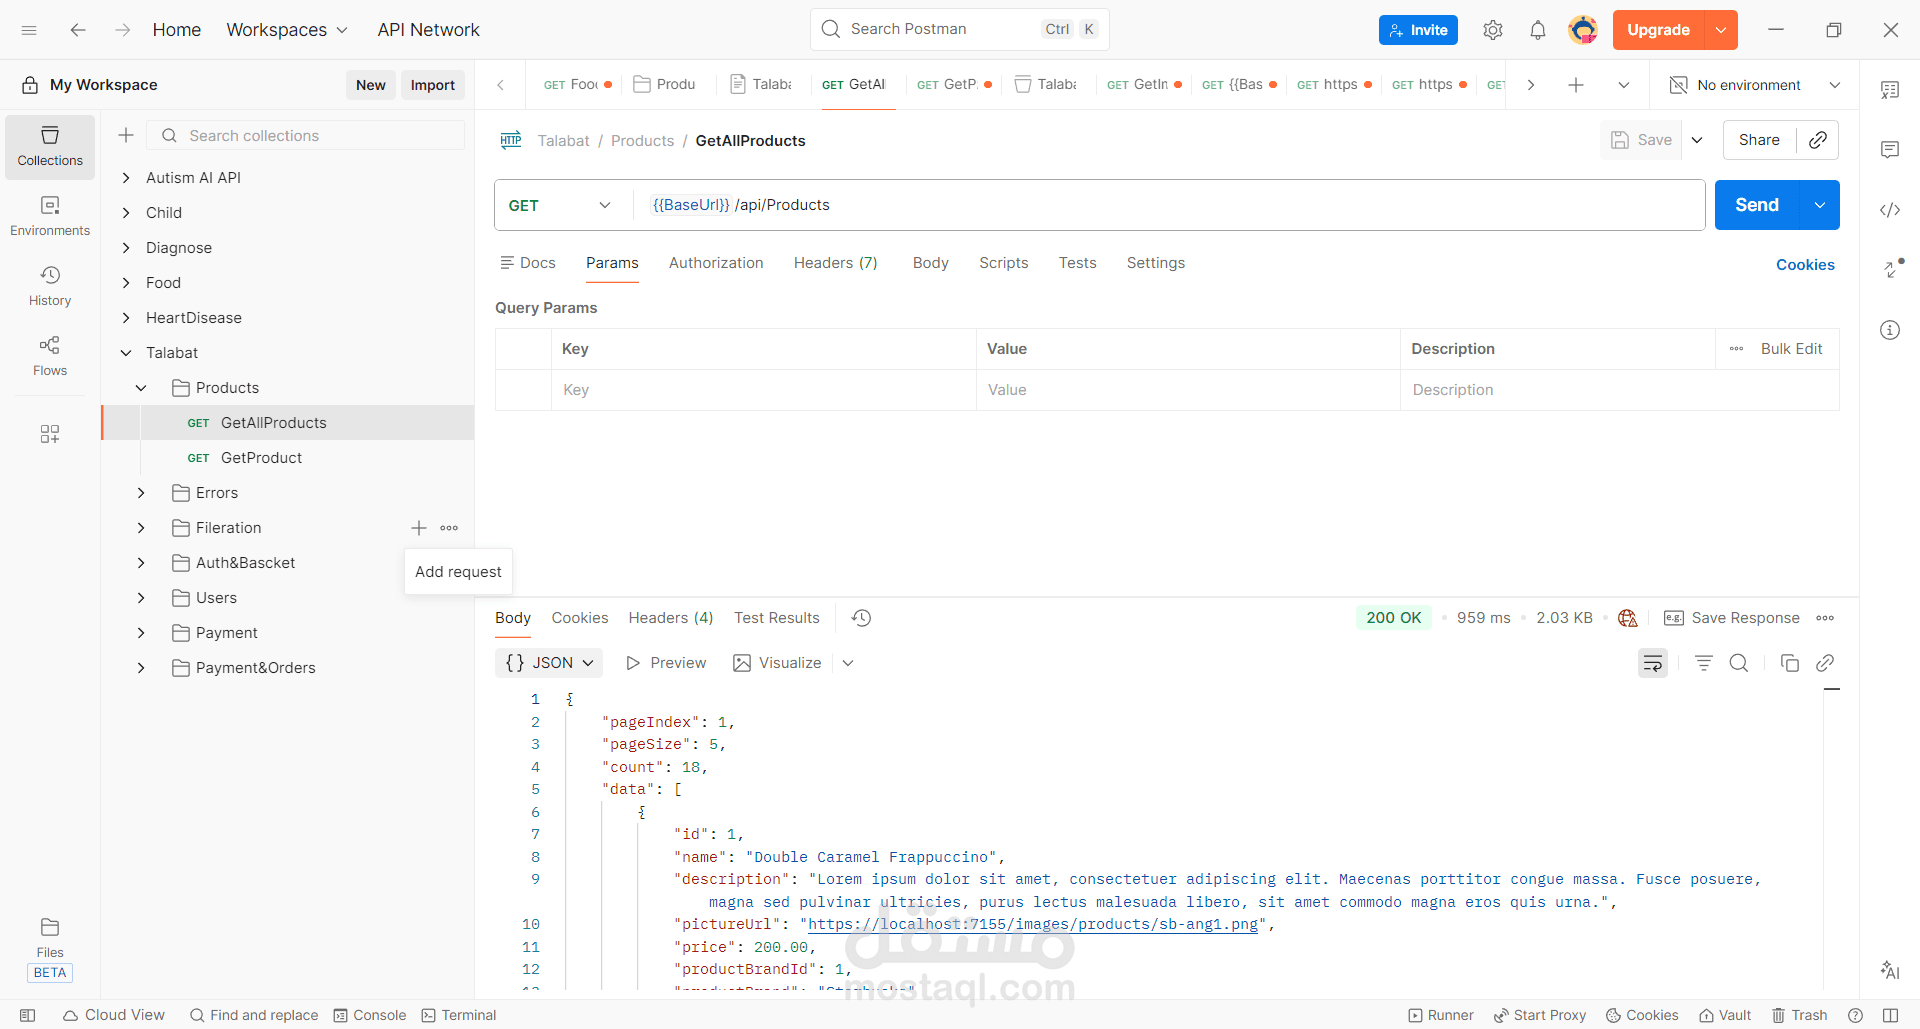Open the settings gear icon
The height and width of the screenshot is (1029, 1920).
tap(1493, 30)
